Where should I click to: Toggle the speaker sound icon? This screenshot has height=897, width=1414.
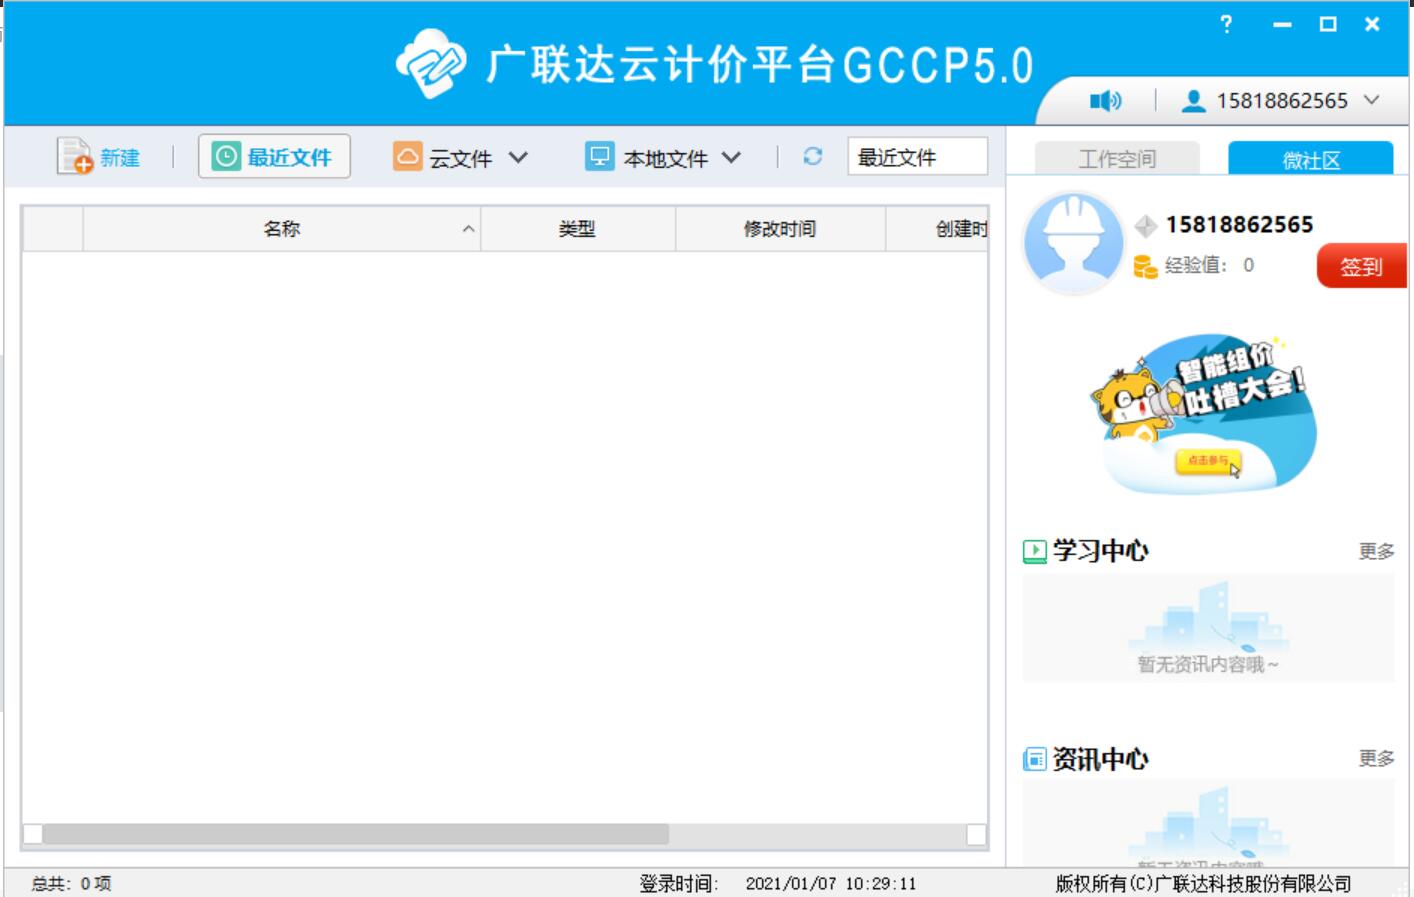(x=1105, y=101)
